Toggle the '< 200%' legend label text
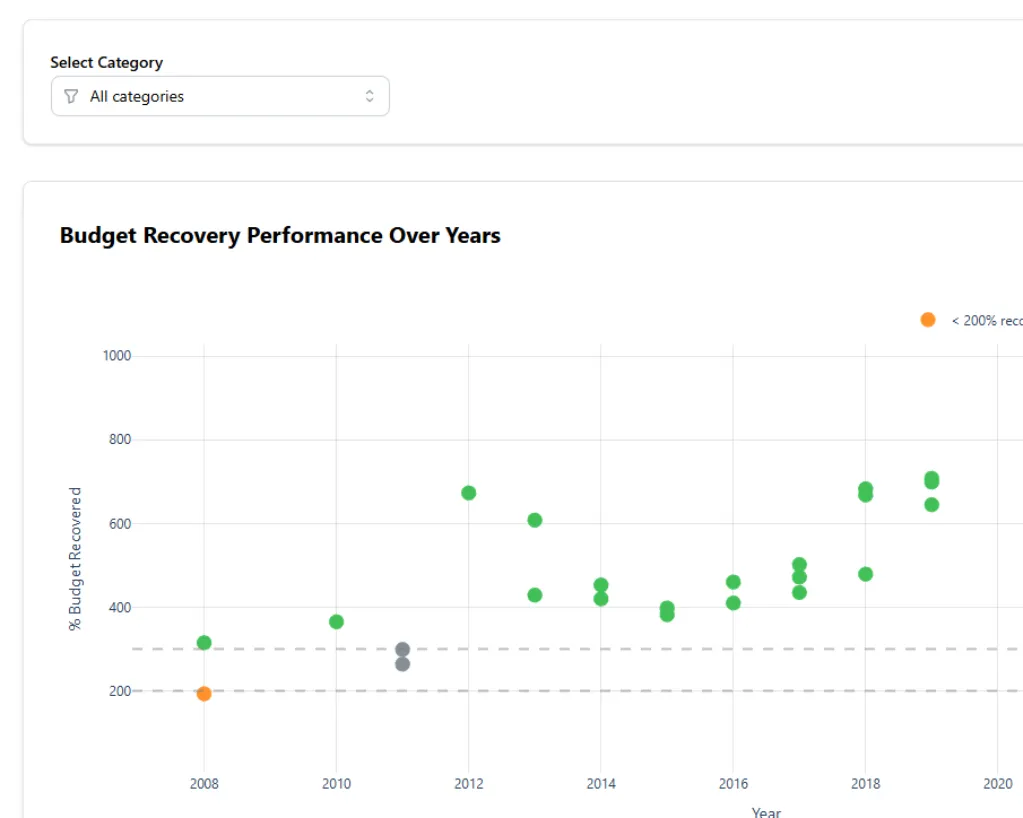The height and width of the screenshot is (818, 1023). point(986,321)
